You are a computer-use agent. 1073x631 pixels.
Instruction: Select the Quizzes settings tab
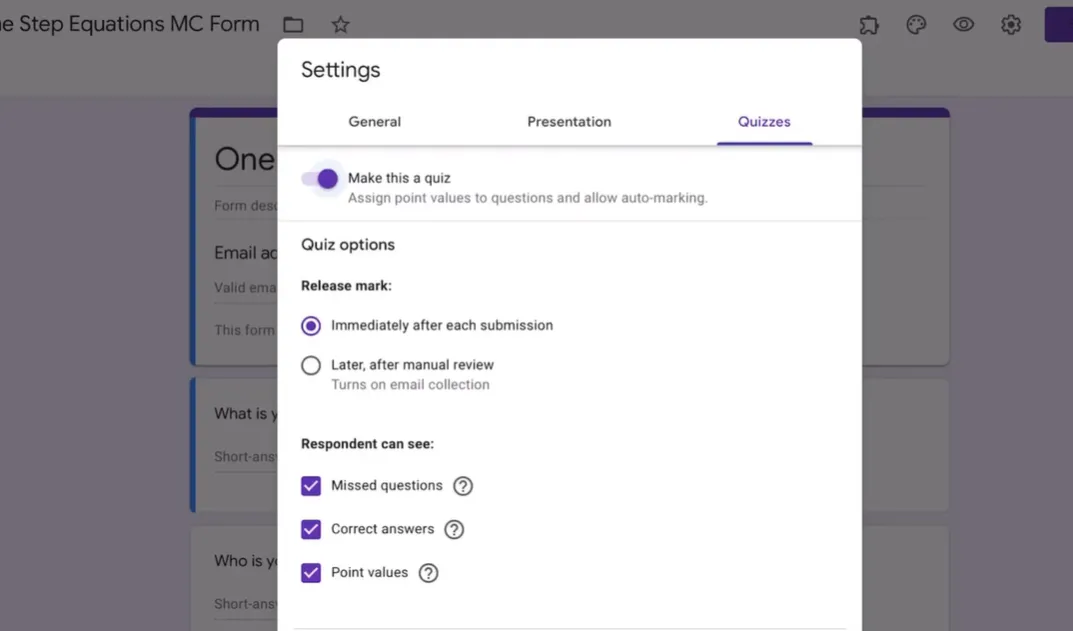point(764,122)
